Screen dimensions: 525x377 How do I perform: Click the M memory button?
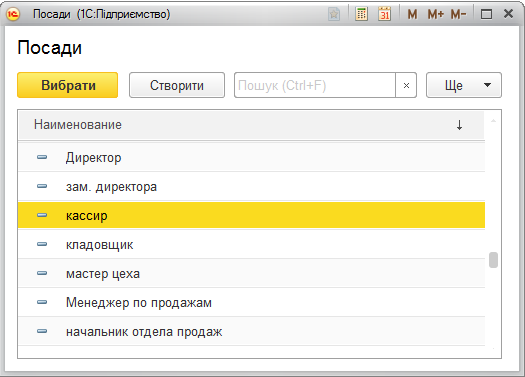[x=412, y=14]
